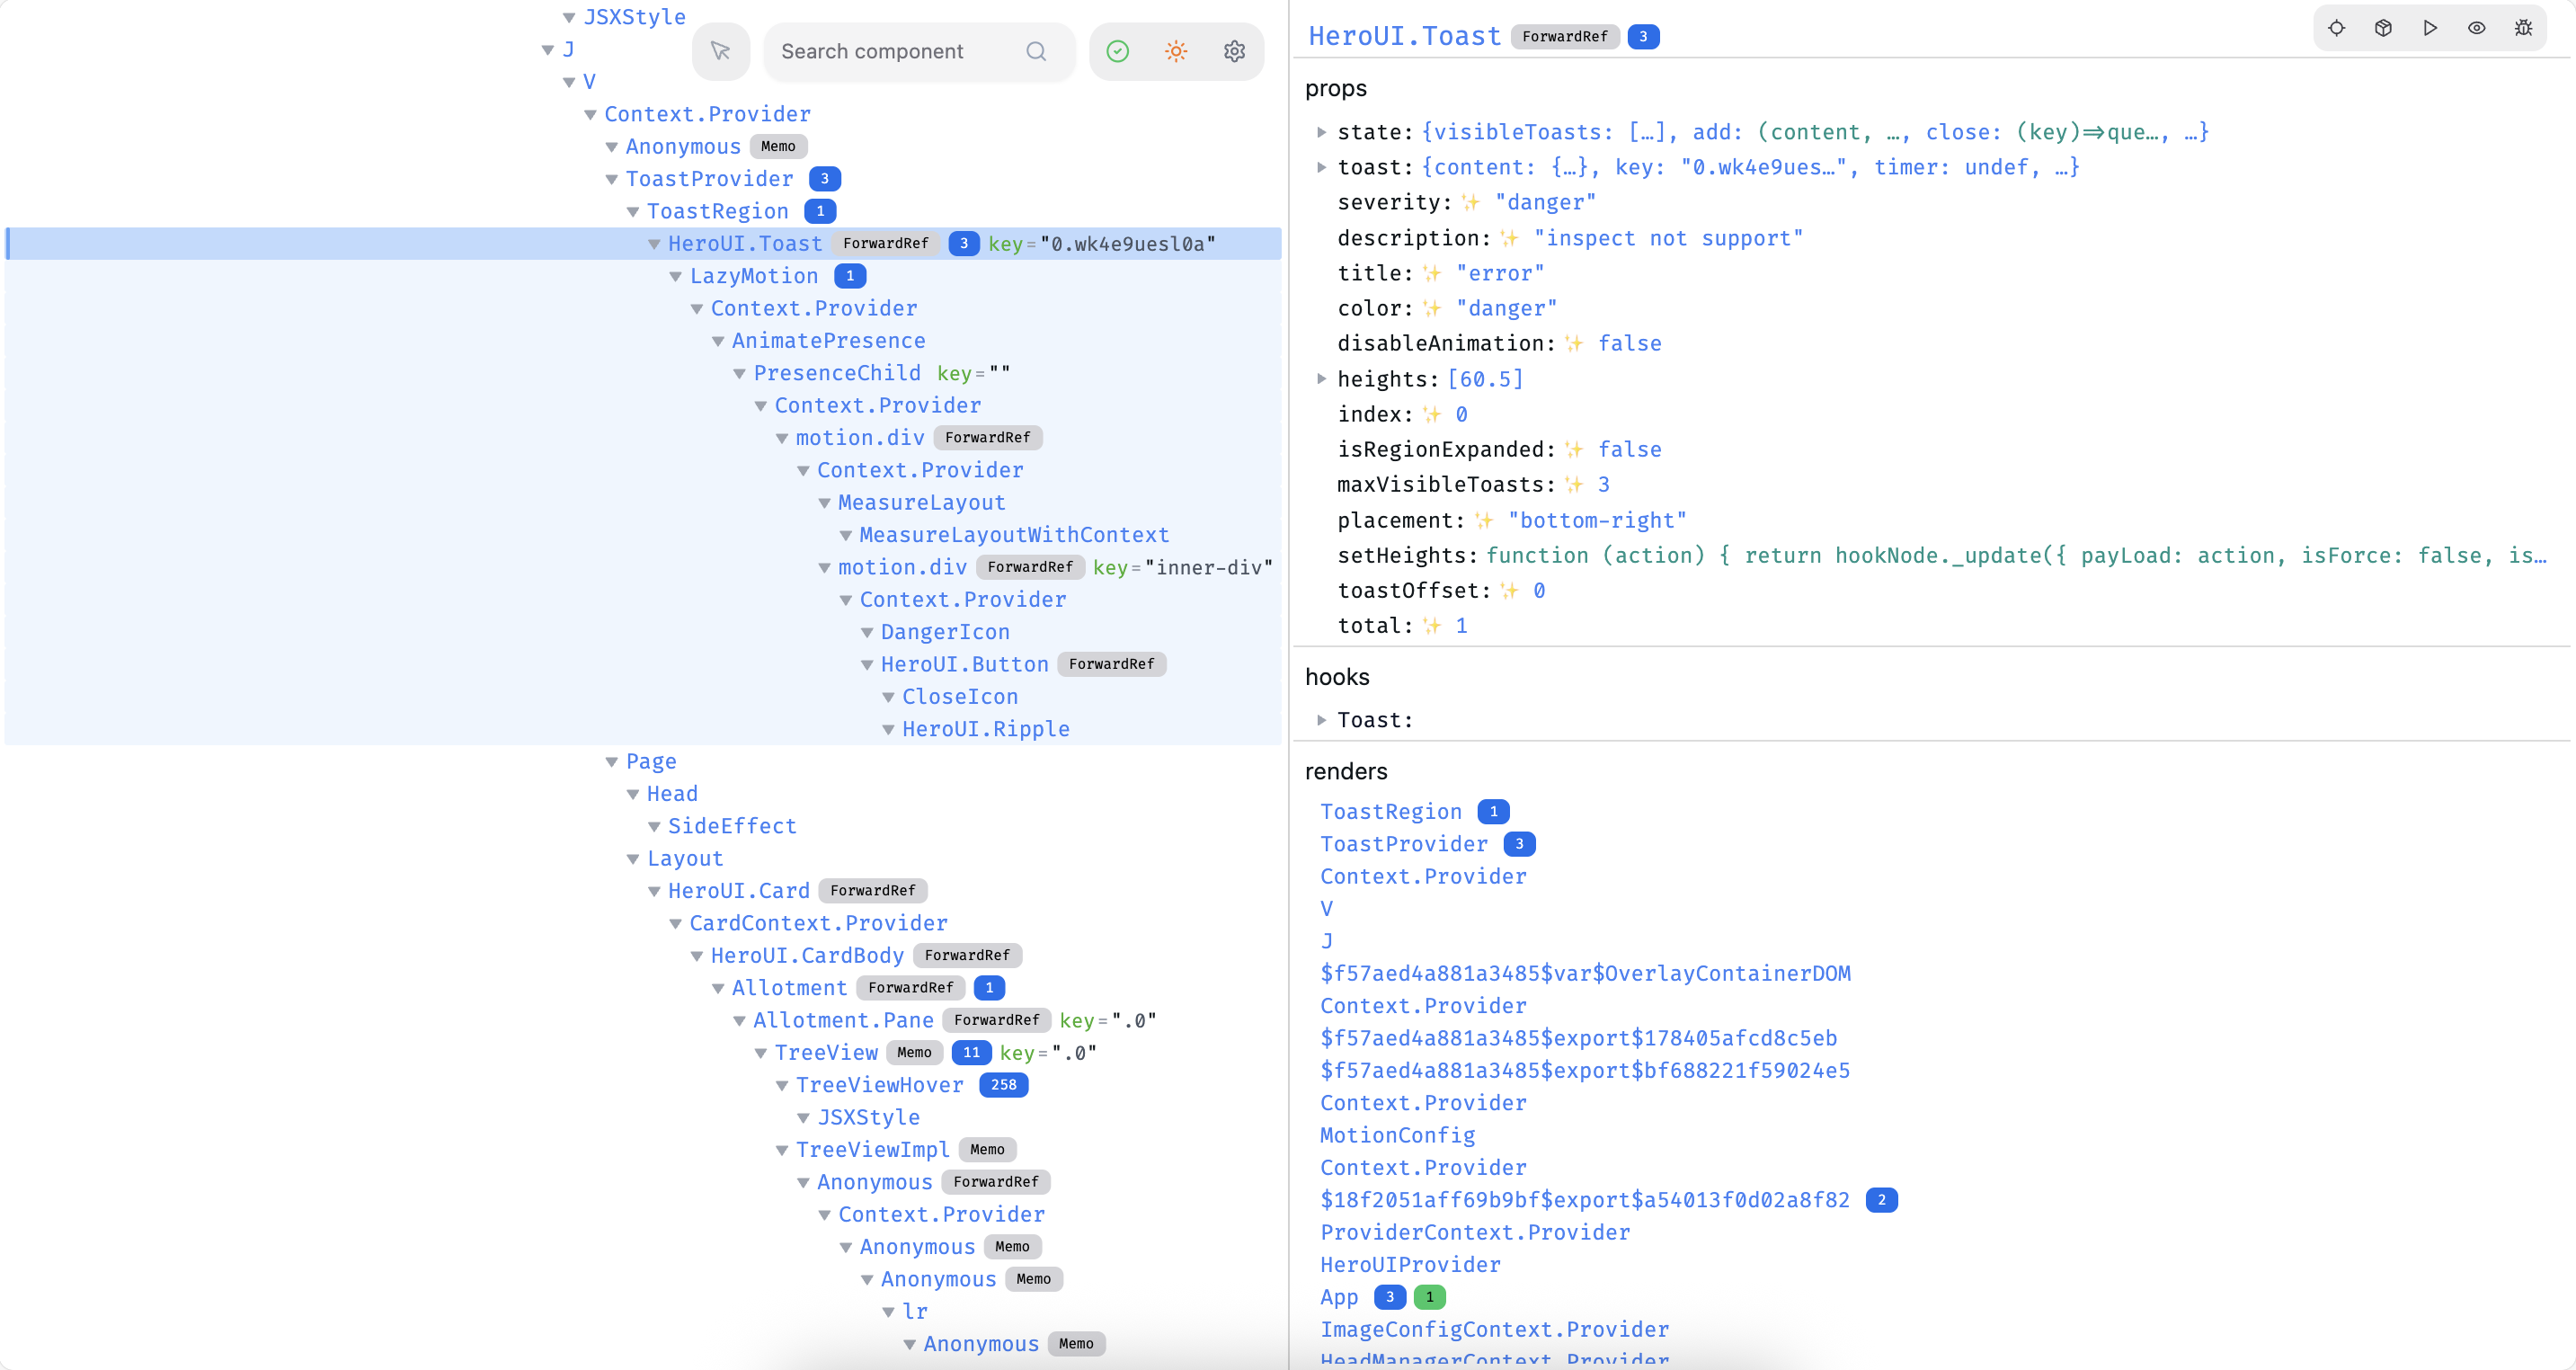Click HeroUIProvider in renders list

1410,1265
